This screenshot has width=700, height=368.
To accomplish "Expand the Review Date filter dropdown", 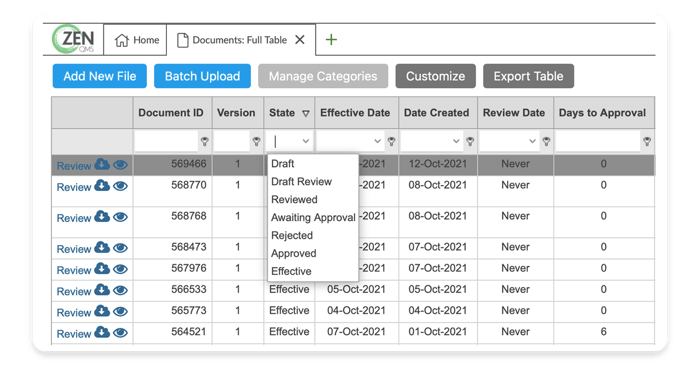I will (x=532, y=142).
